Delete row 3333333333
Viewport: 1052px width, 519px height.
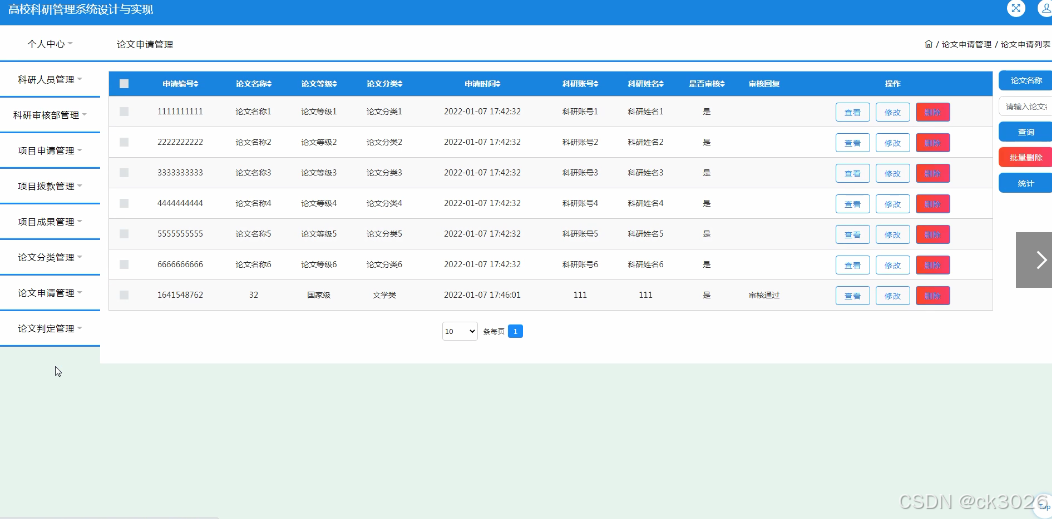933,173
